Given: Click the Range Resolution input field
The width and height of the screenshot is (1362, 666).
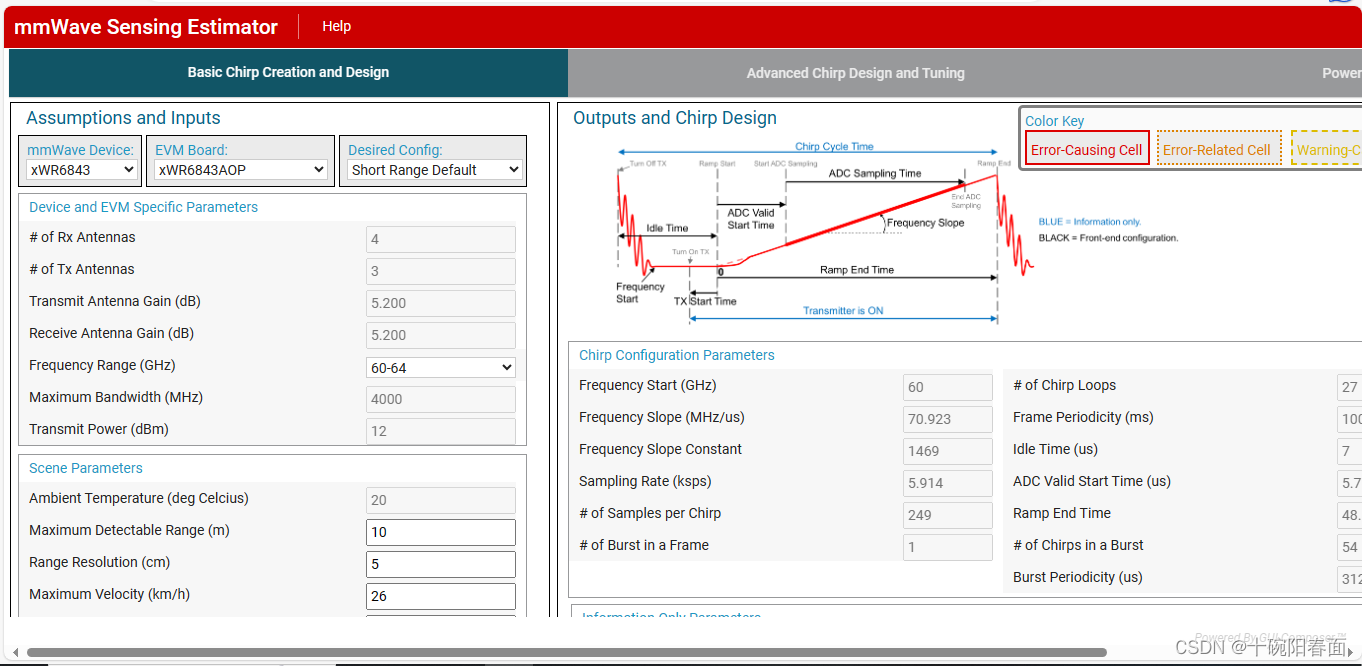Looking at the screenshot, I should click(441, 564).
